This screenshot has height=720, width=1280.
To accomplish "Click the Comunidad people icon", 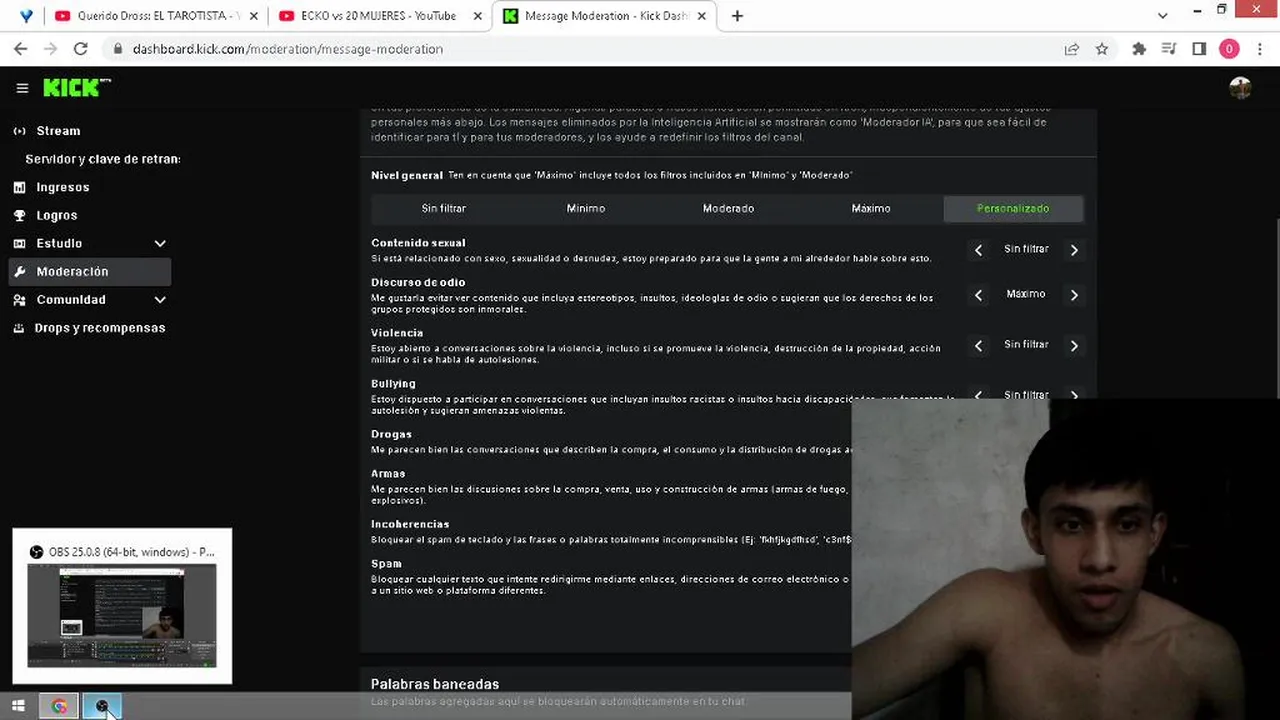I will pos(19,299).
